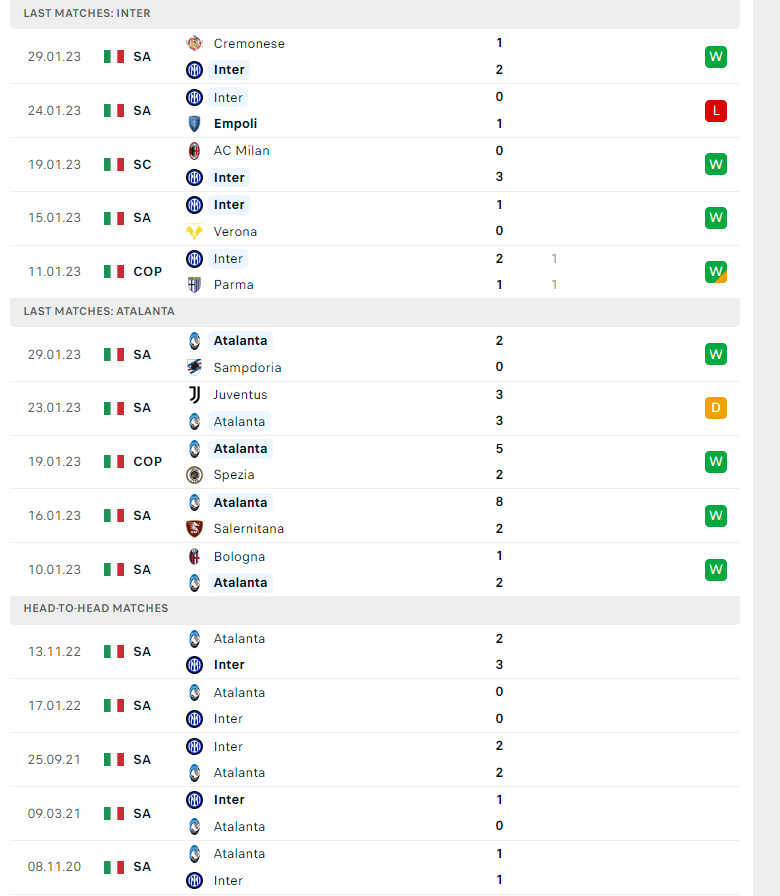The image size is (780, 896).
Task: Click the Empoli team logo
Action: tap(194, 124)
